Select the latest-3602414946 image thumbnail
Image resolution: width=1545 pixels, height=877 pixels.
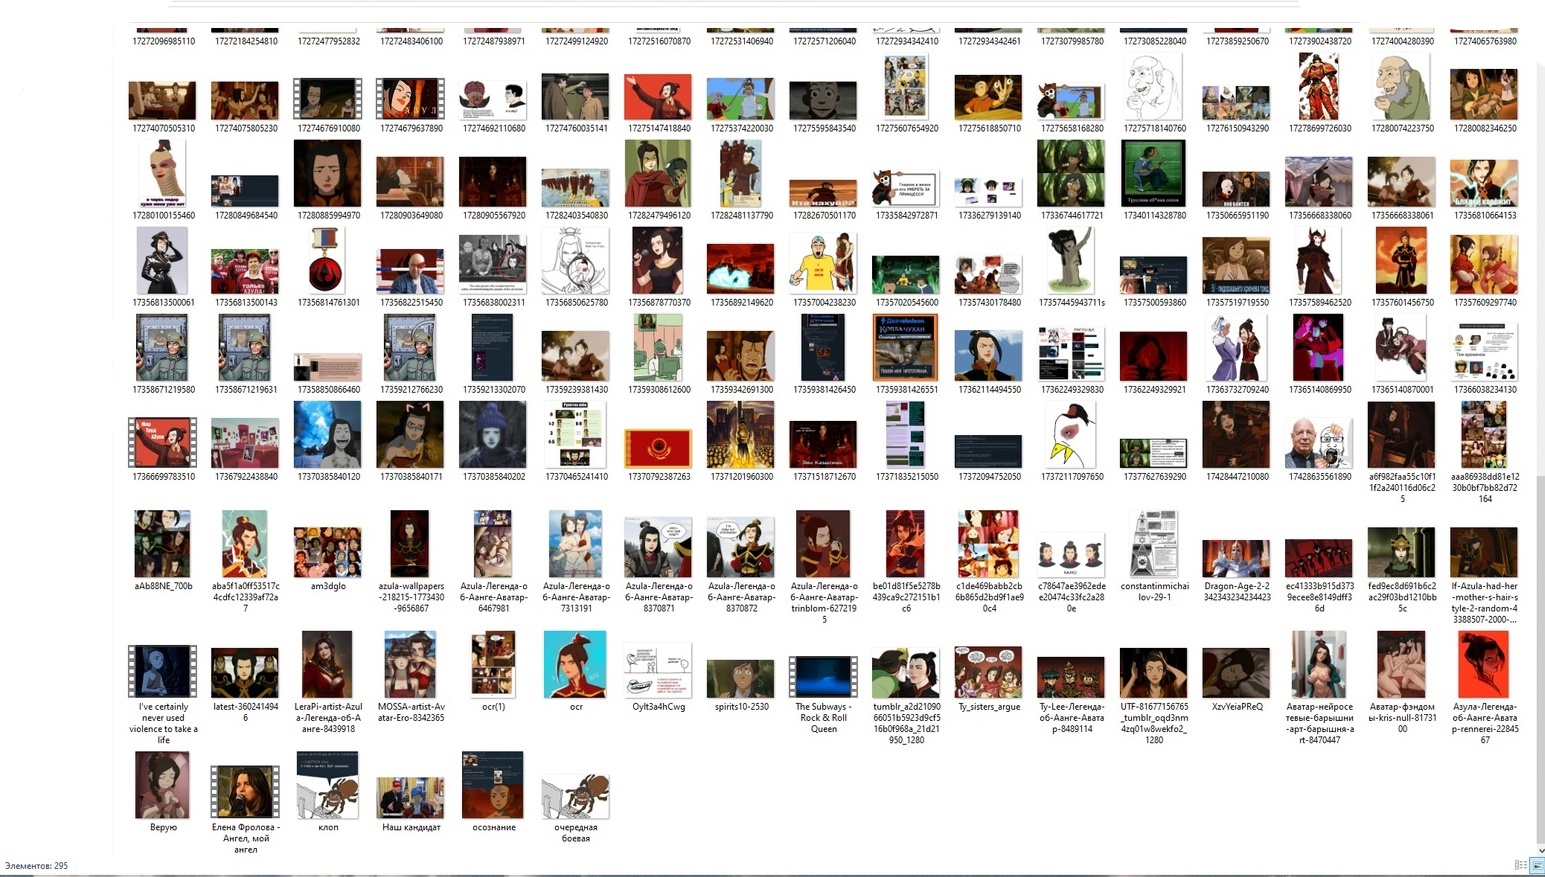click(245, 673)
